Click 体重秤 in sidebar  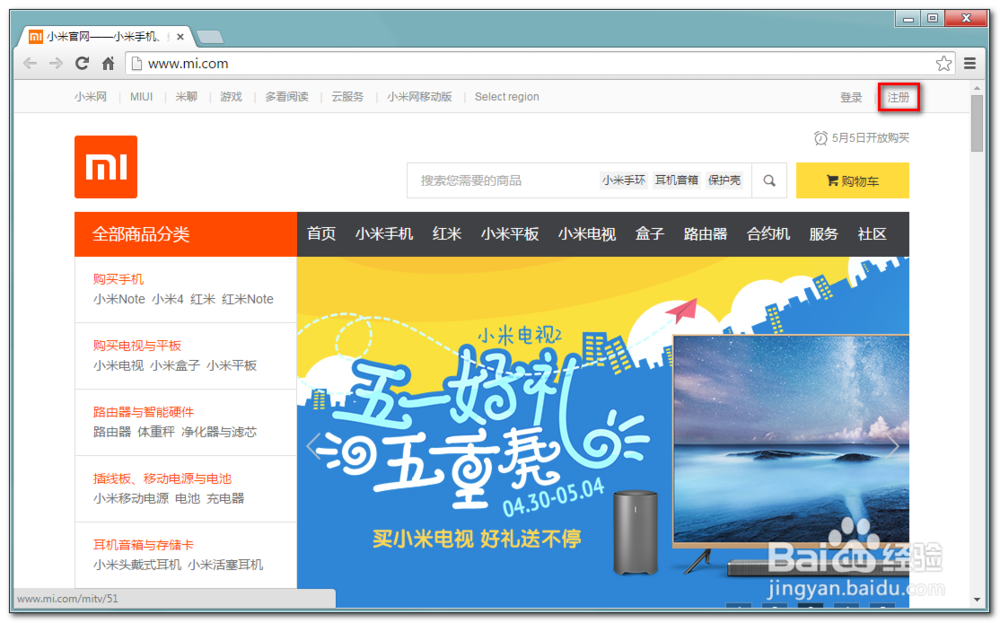click(156, 432)
